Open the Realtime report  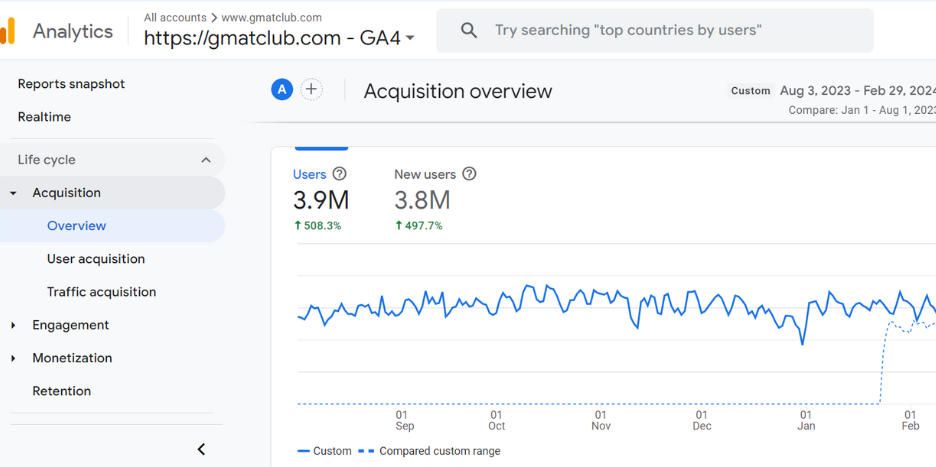click(x=44, y=117)
